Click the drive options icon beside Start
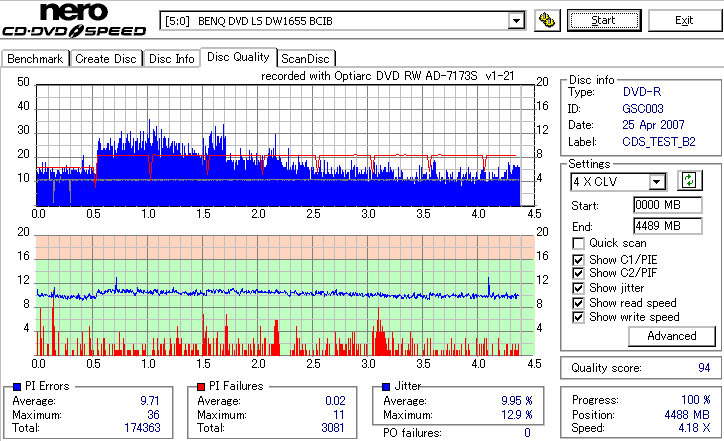This screenshot has height=441, width=724. 547,21
